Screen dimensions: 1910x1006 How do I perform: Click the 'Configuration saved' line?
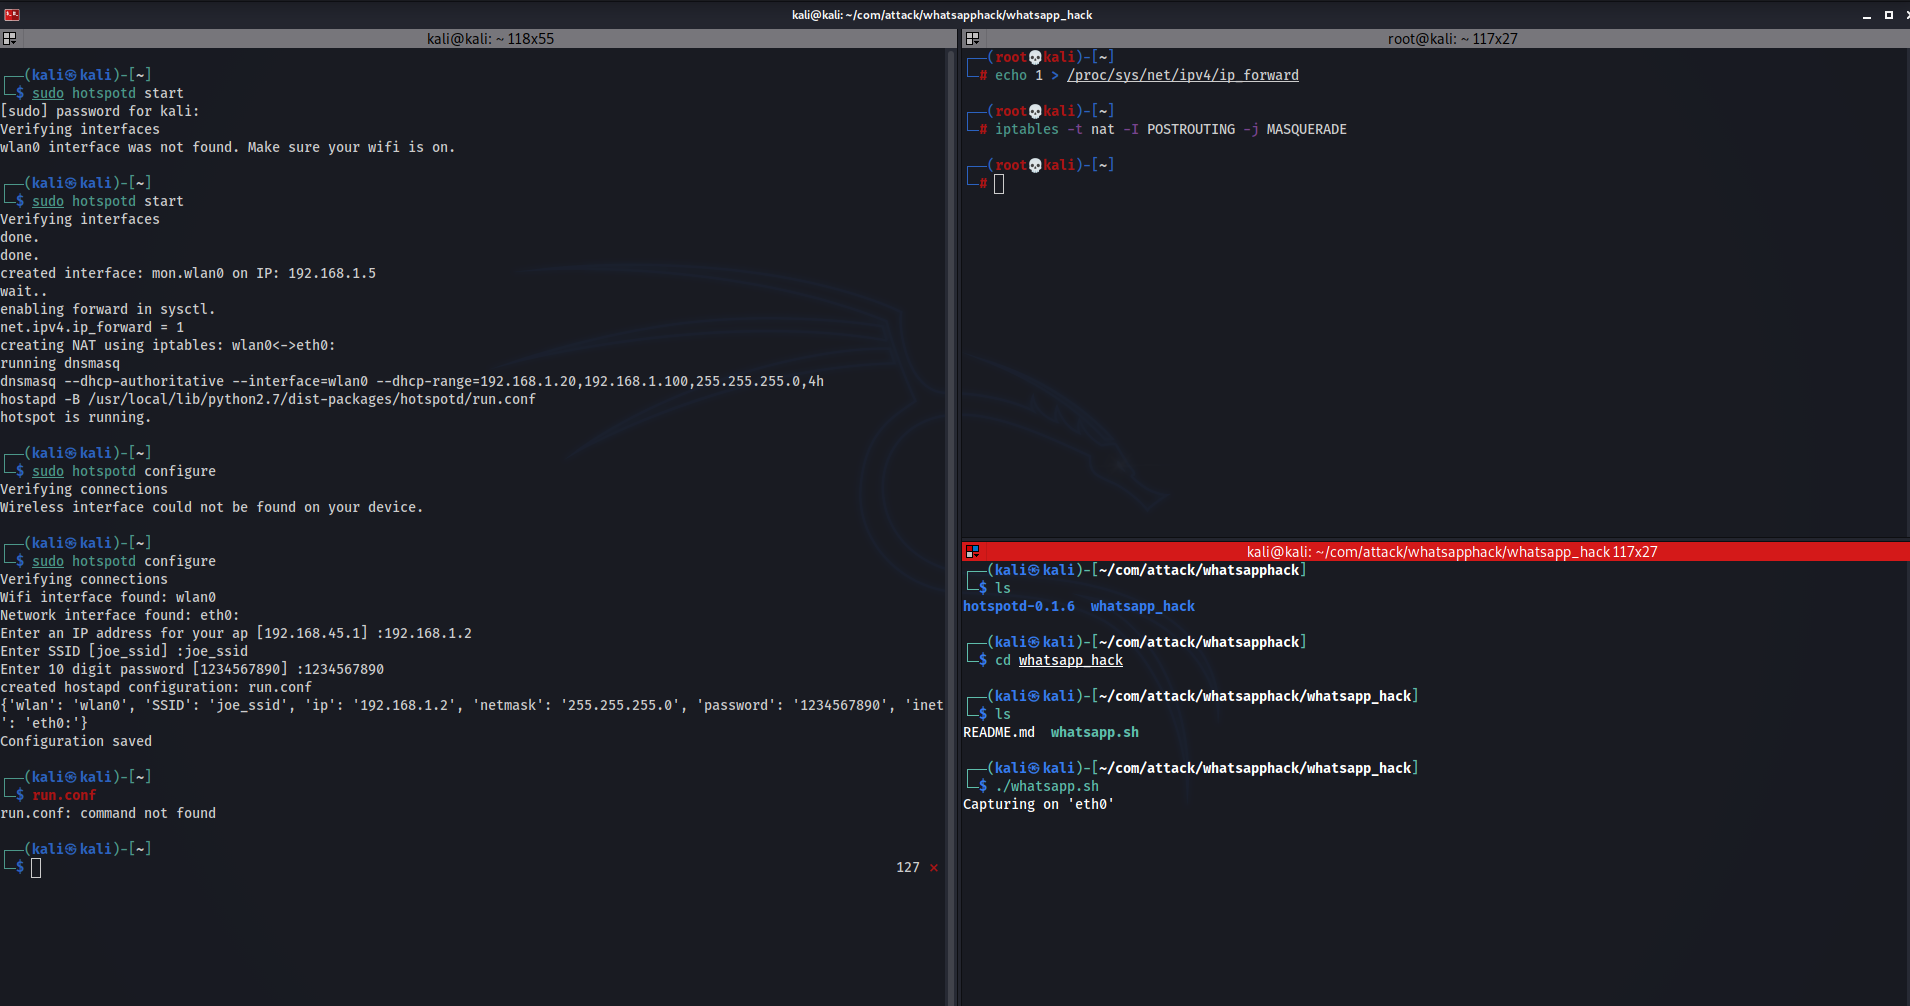click(76, 741)
